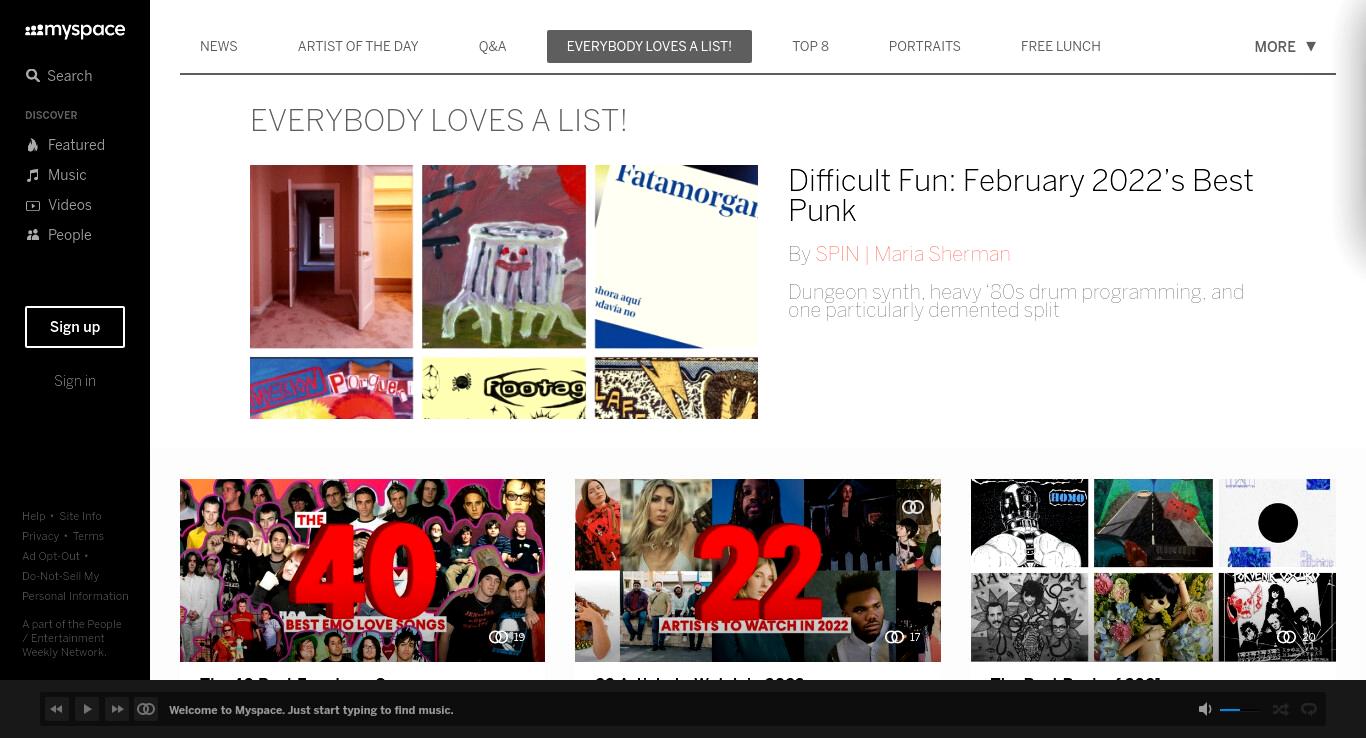Screen dimensions: 1366x738
Task: Click the Help footer link
Action: pos(34,516)
